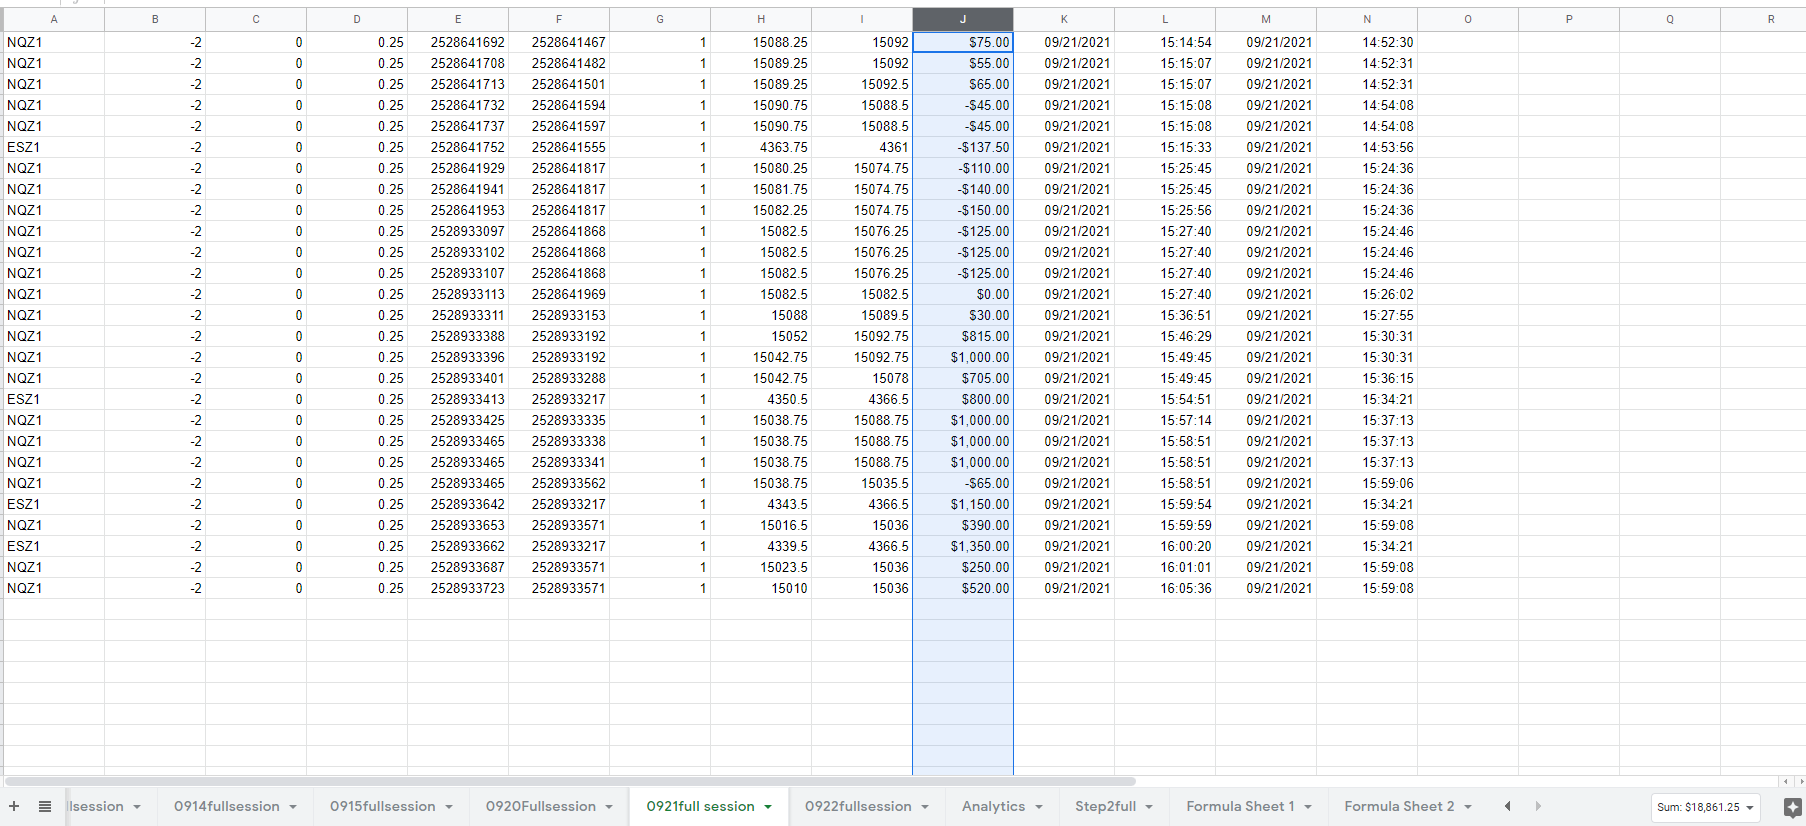Select column J header
This screenshot has width=1806, height=826.
(x=963, y=19)
